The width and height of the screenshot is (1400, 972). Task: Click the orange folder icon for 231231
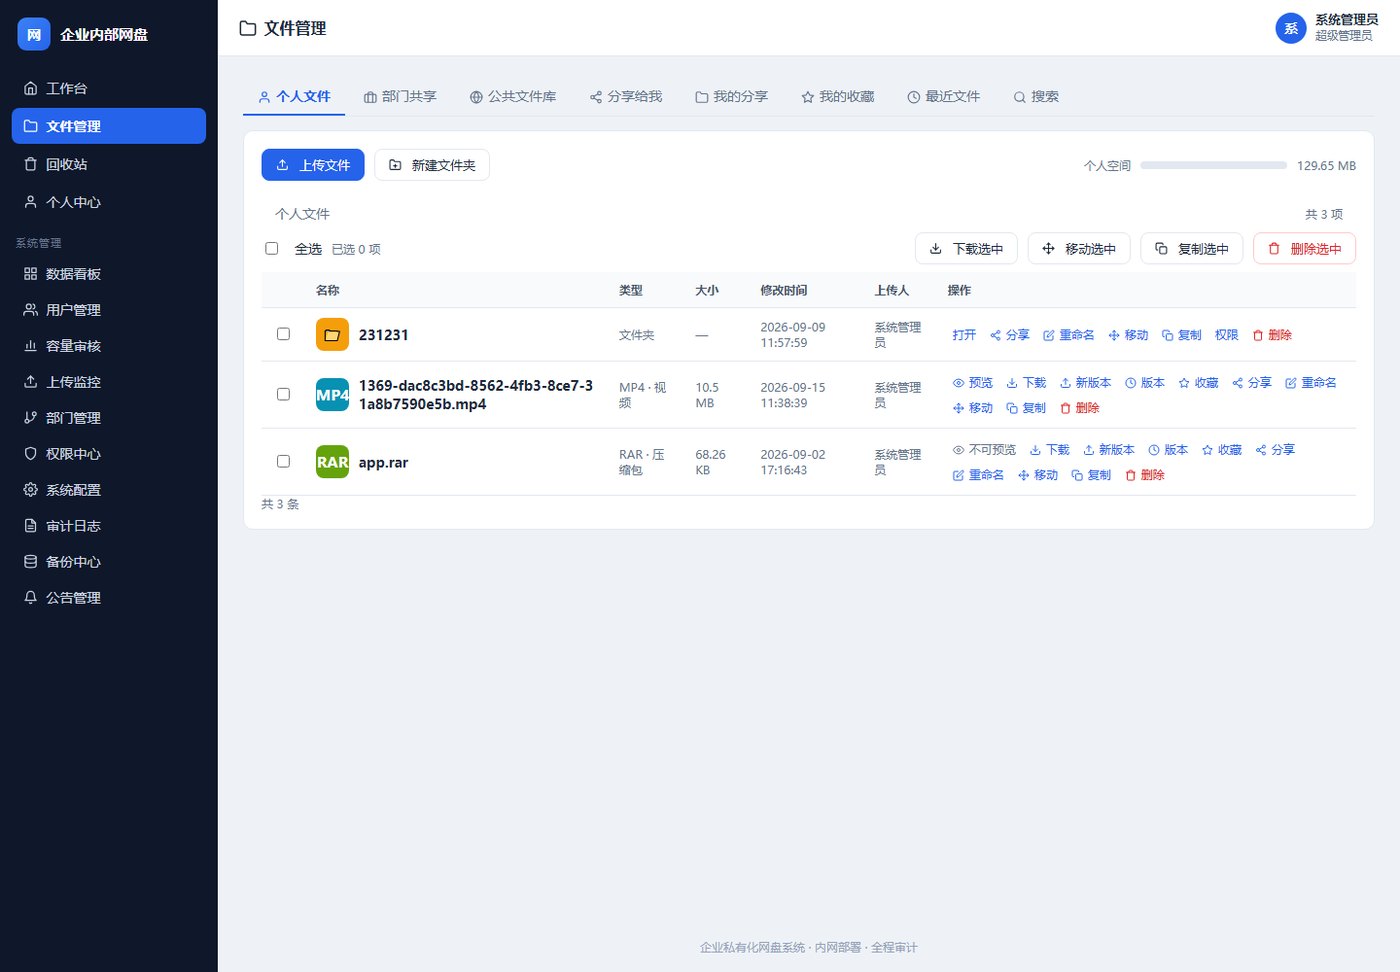point(332,335)
